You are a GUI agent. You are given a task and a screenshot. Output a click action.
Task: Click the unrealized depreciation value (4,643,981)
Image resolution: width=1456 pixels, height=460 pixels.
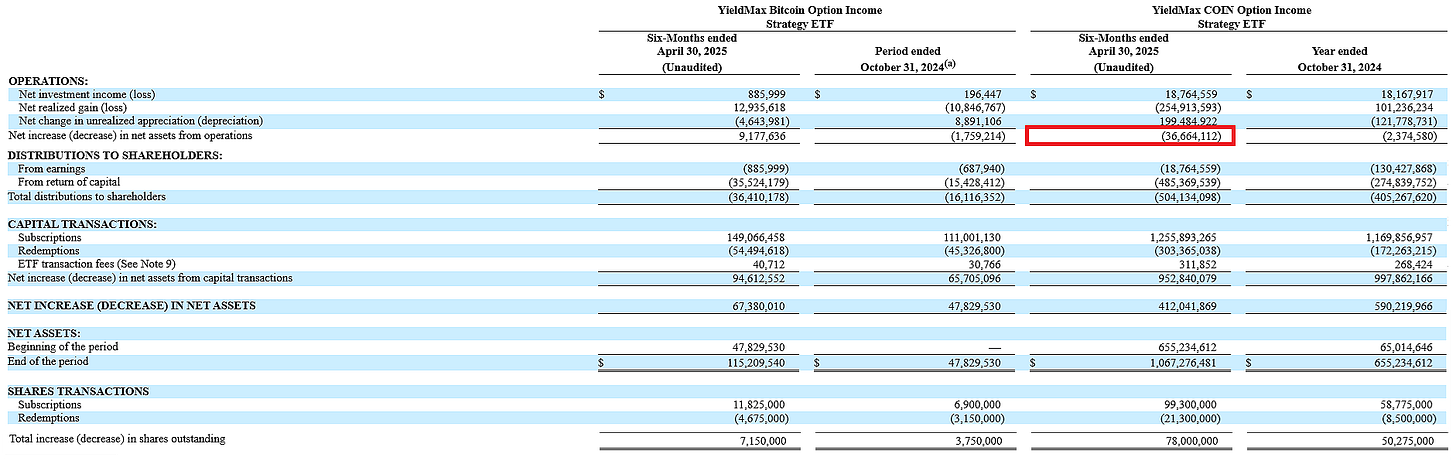coord(758,121)
